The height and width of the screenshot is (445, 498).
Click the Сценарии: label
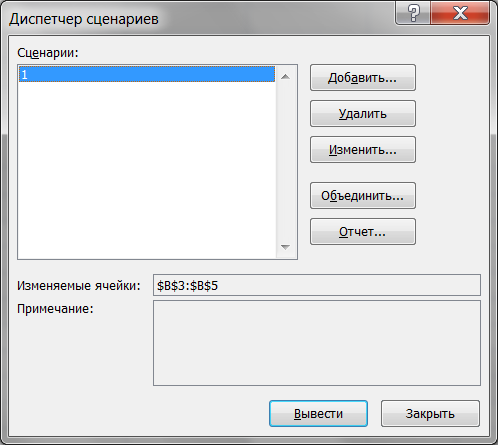(x=48, y=53)
